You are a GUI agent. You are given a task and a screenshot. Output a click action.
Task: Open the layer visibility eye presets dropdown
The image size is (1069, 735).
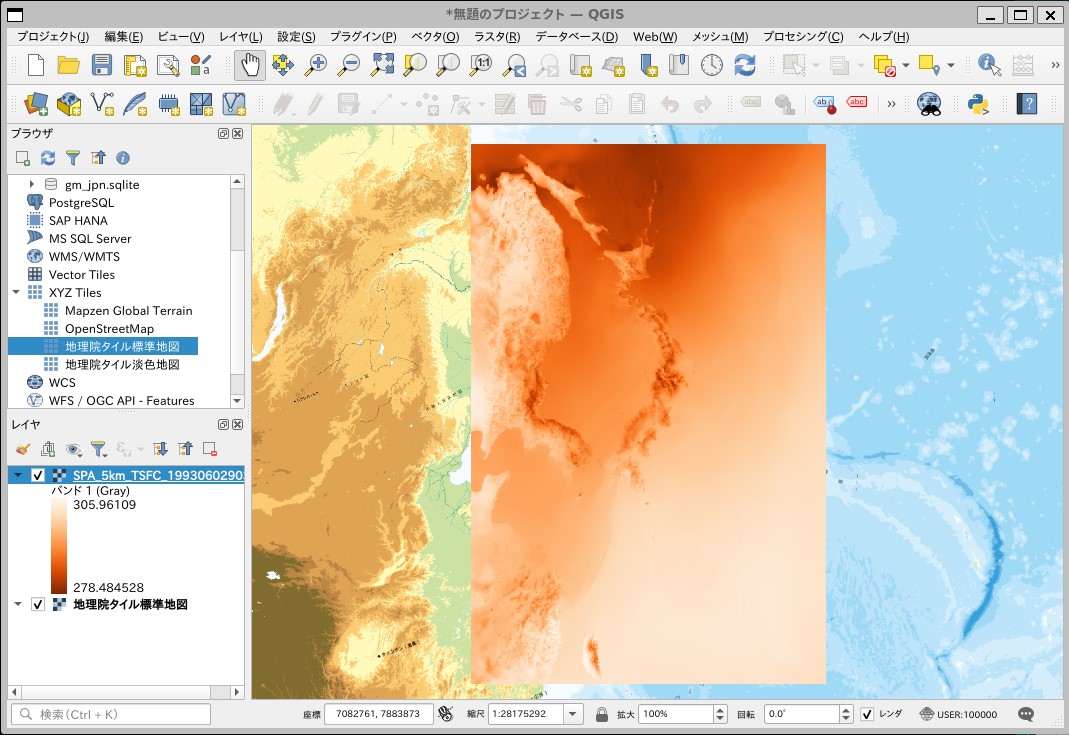click(73, 449)
